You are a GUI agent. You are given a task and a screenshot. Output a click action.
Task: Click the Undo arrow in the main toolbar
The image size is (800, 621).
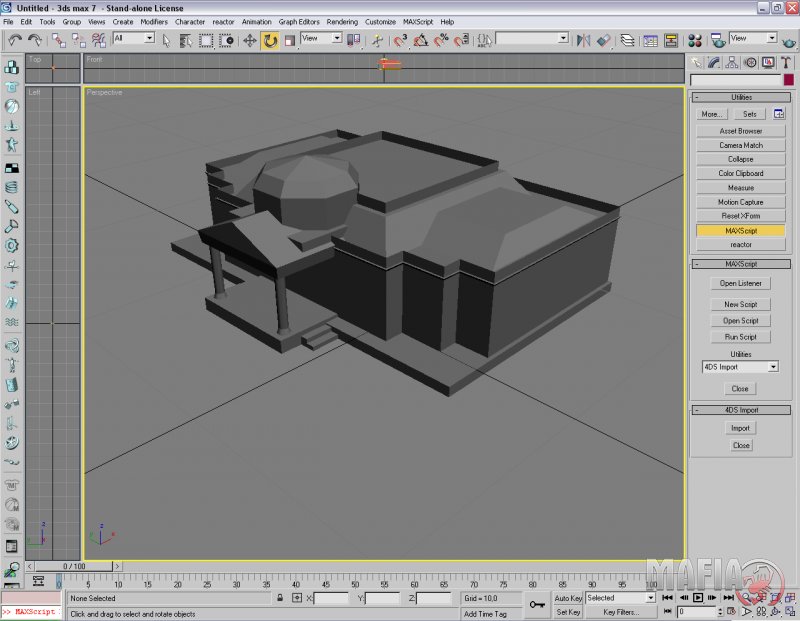click(14, 40)
